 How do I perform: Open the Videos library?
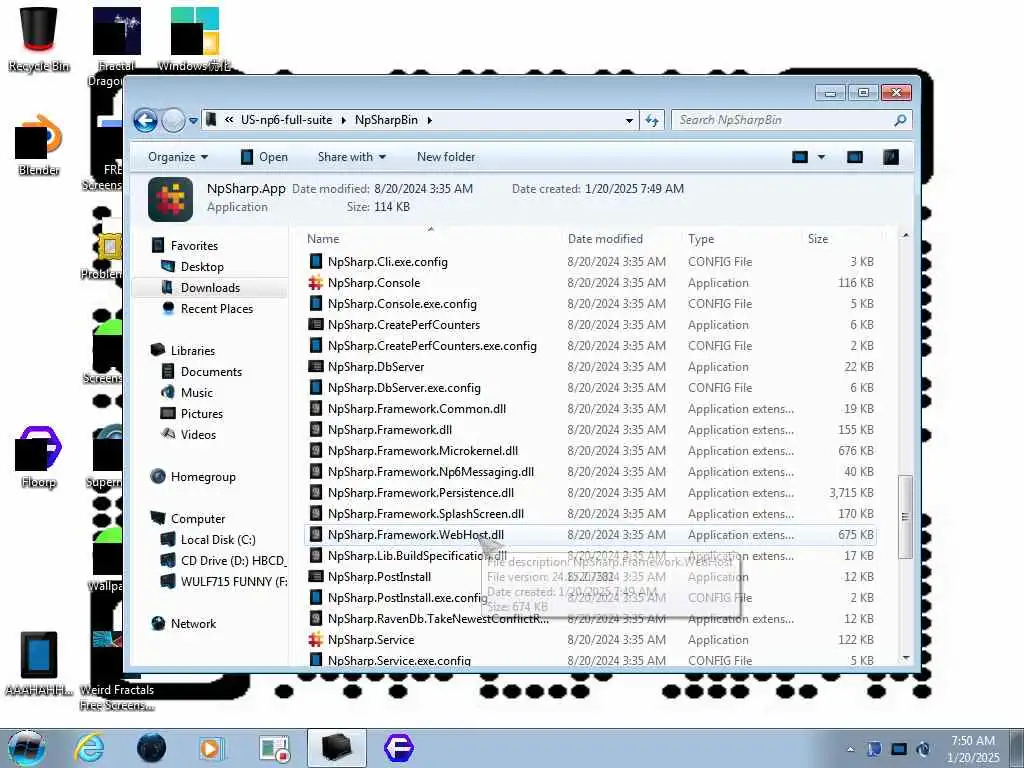pos(198,434)
